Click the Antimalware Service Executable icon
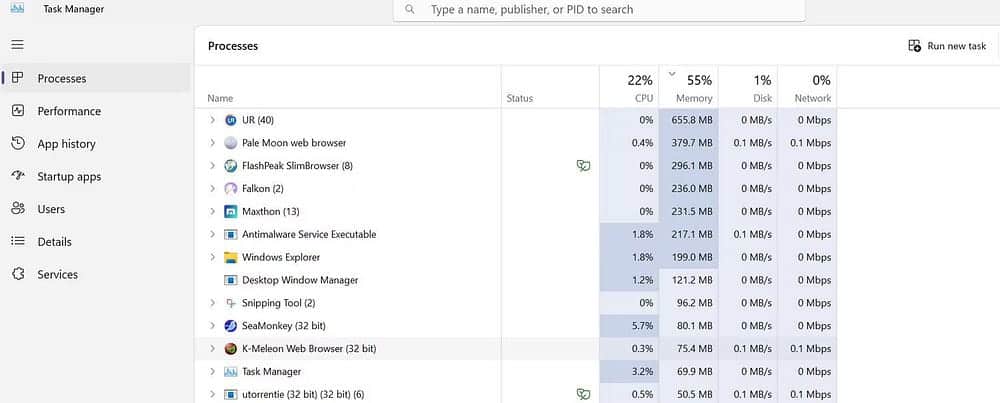1000x403 pixels. (231, 235)
